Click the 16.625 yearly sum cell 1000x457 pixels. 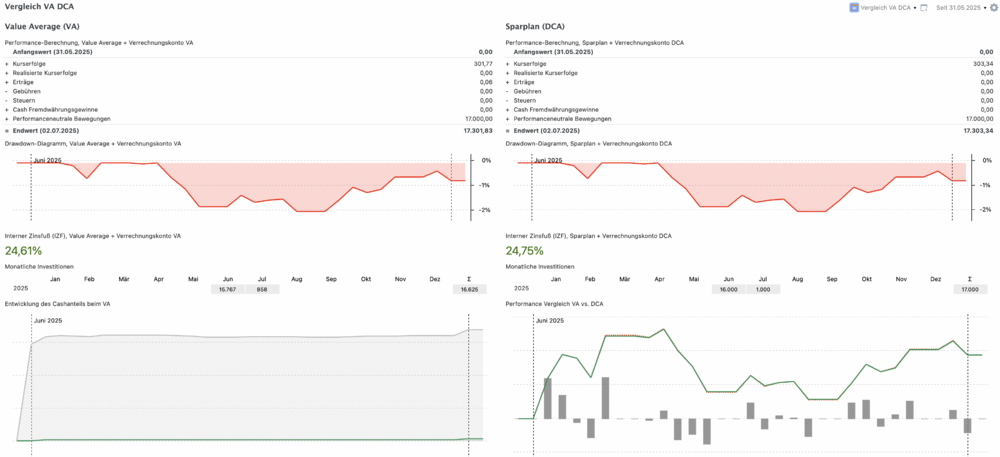[x=468, y=289]
